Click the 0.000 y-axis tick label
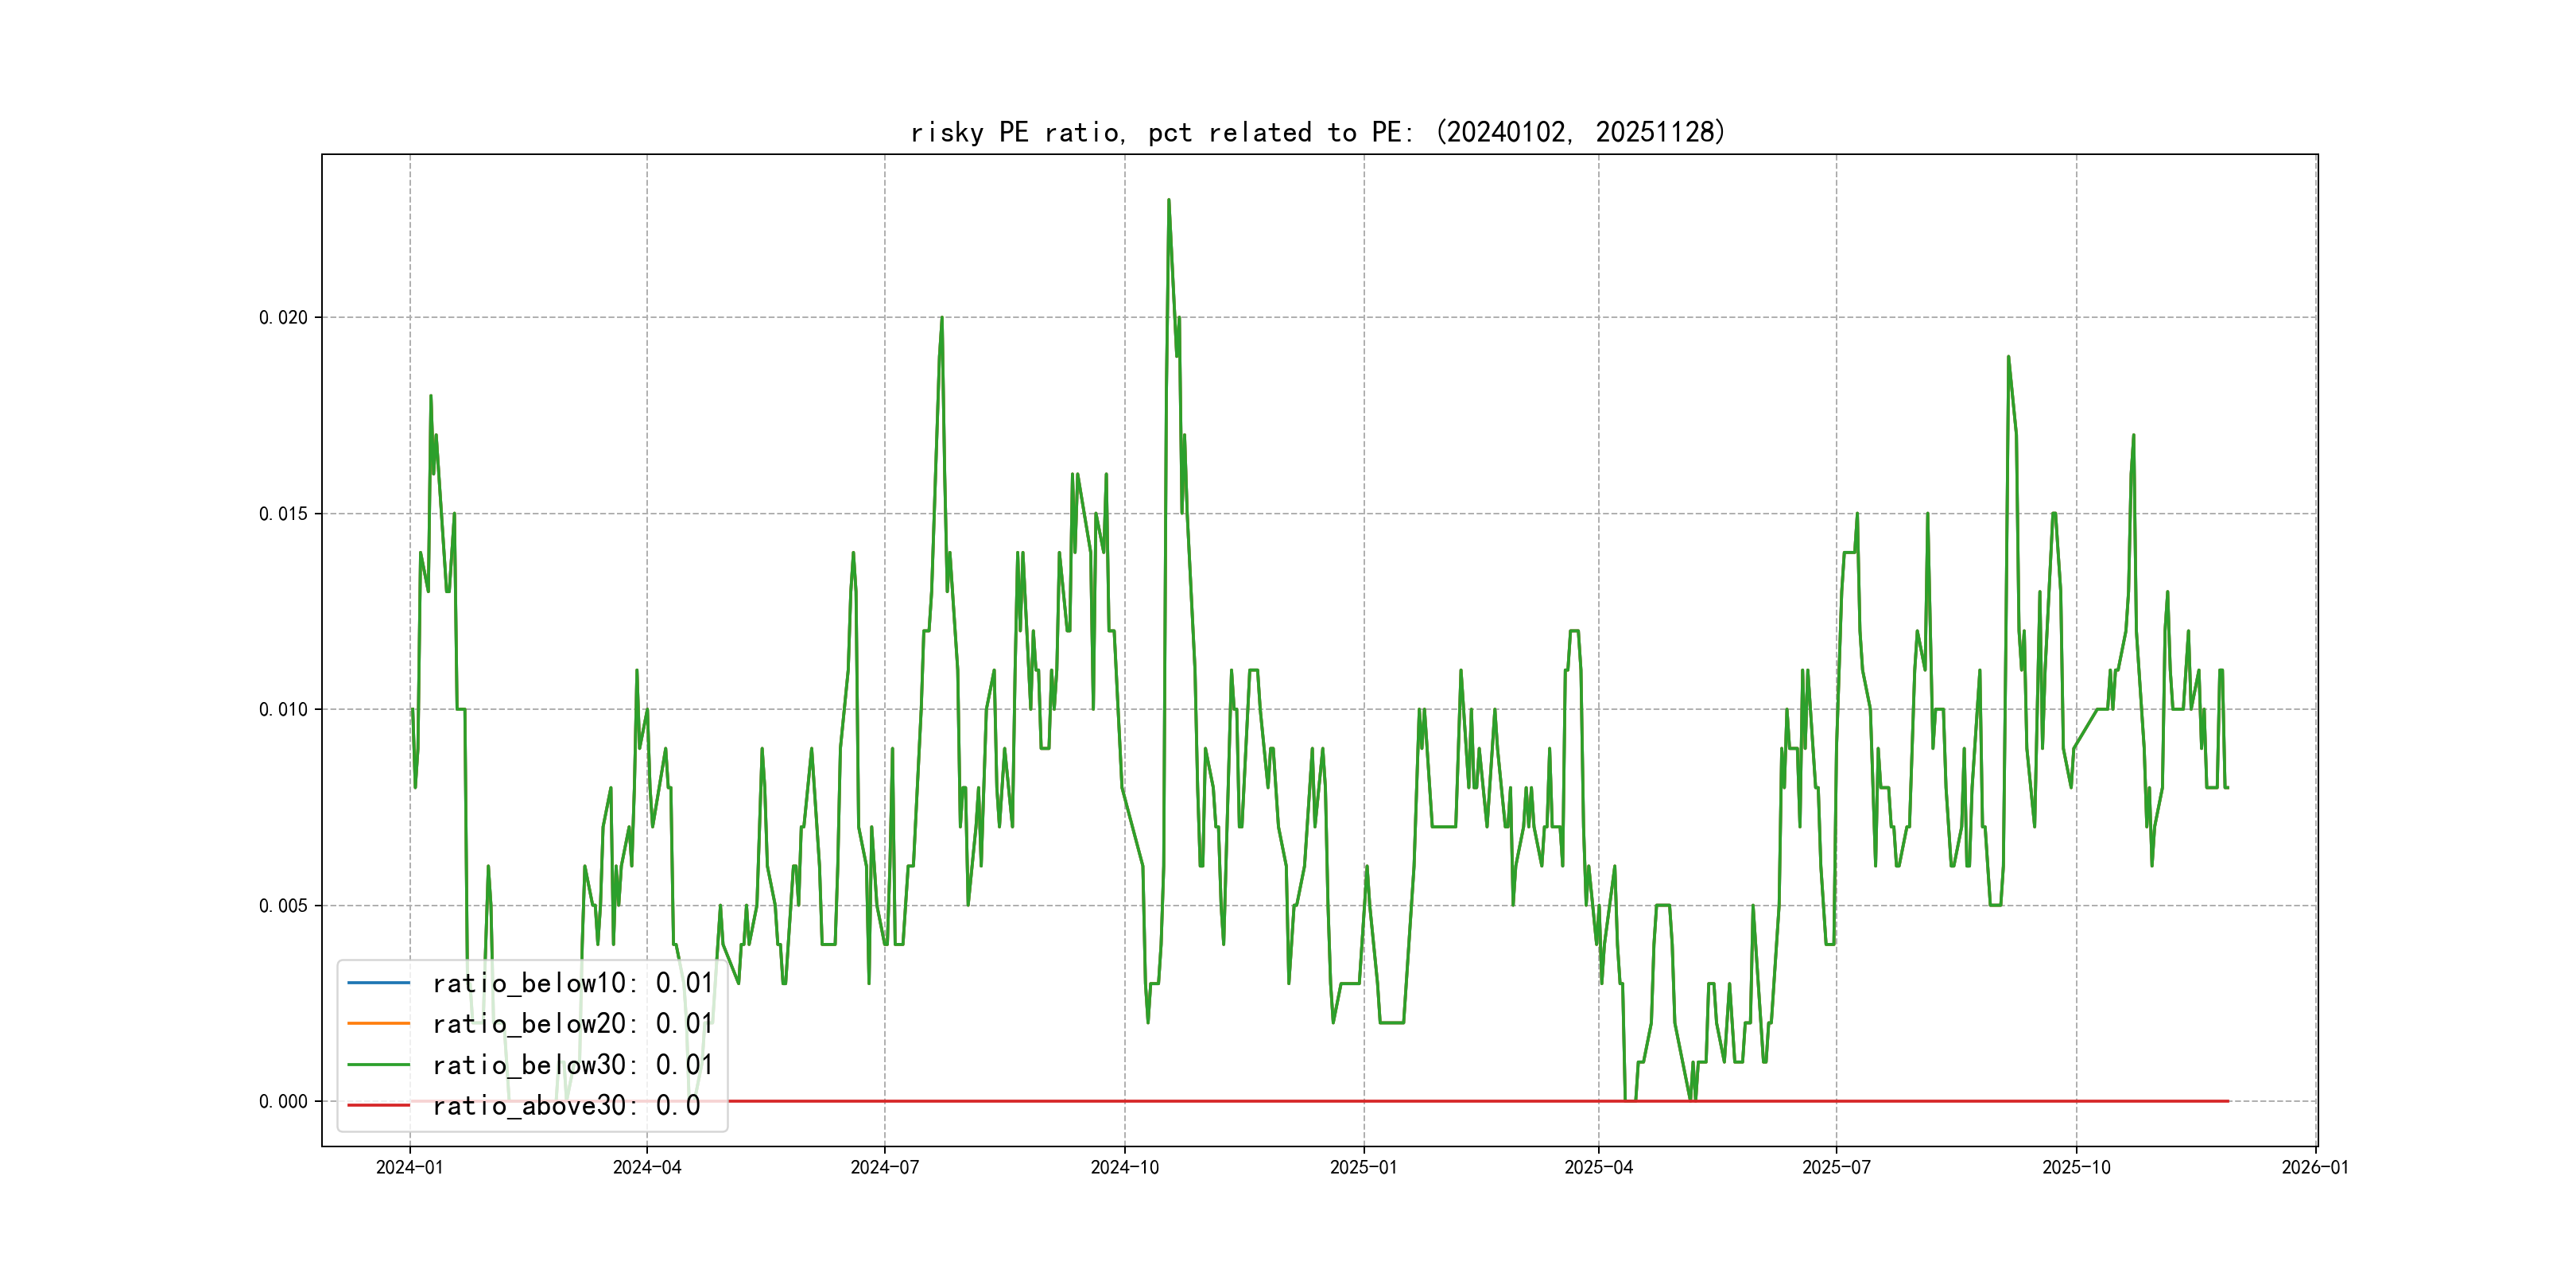The image size is (2576, 1288). point(283,1102)
